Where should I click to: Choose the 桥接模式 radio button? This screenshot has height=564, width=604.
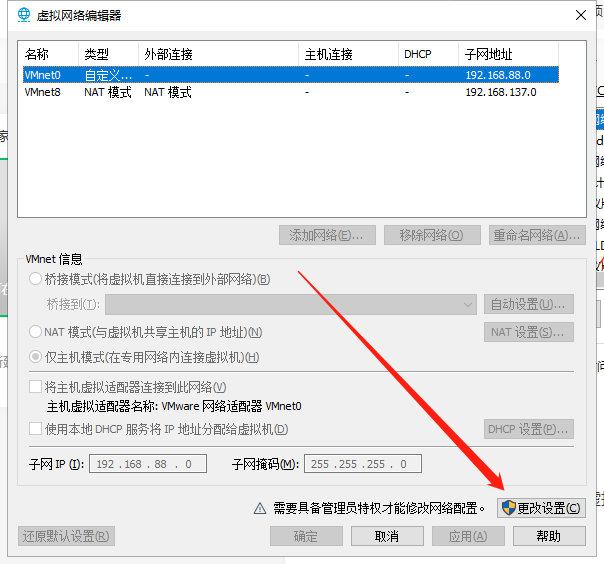37,279
